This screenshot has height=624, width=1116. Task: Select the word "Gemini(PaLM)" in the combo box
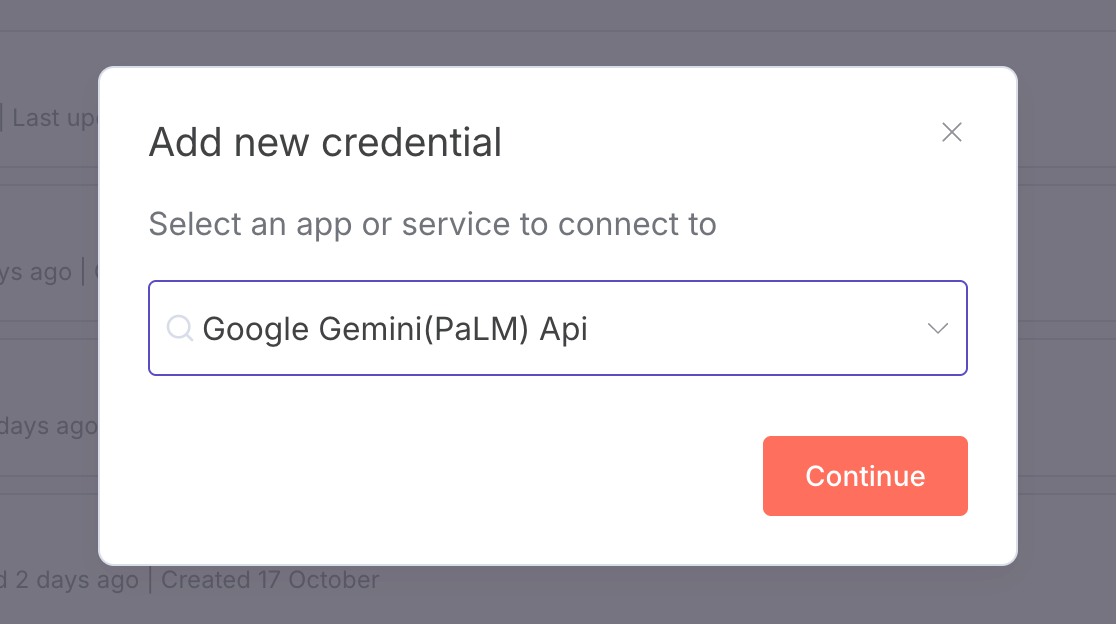point(423,328)
